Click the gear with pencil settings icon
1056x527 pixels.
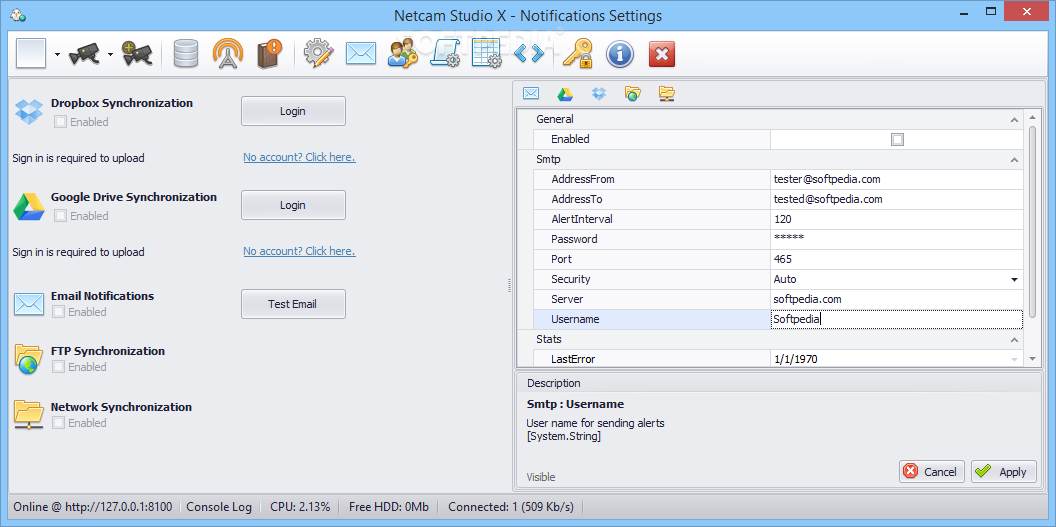click(x=319, y=53)
